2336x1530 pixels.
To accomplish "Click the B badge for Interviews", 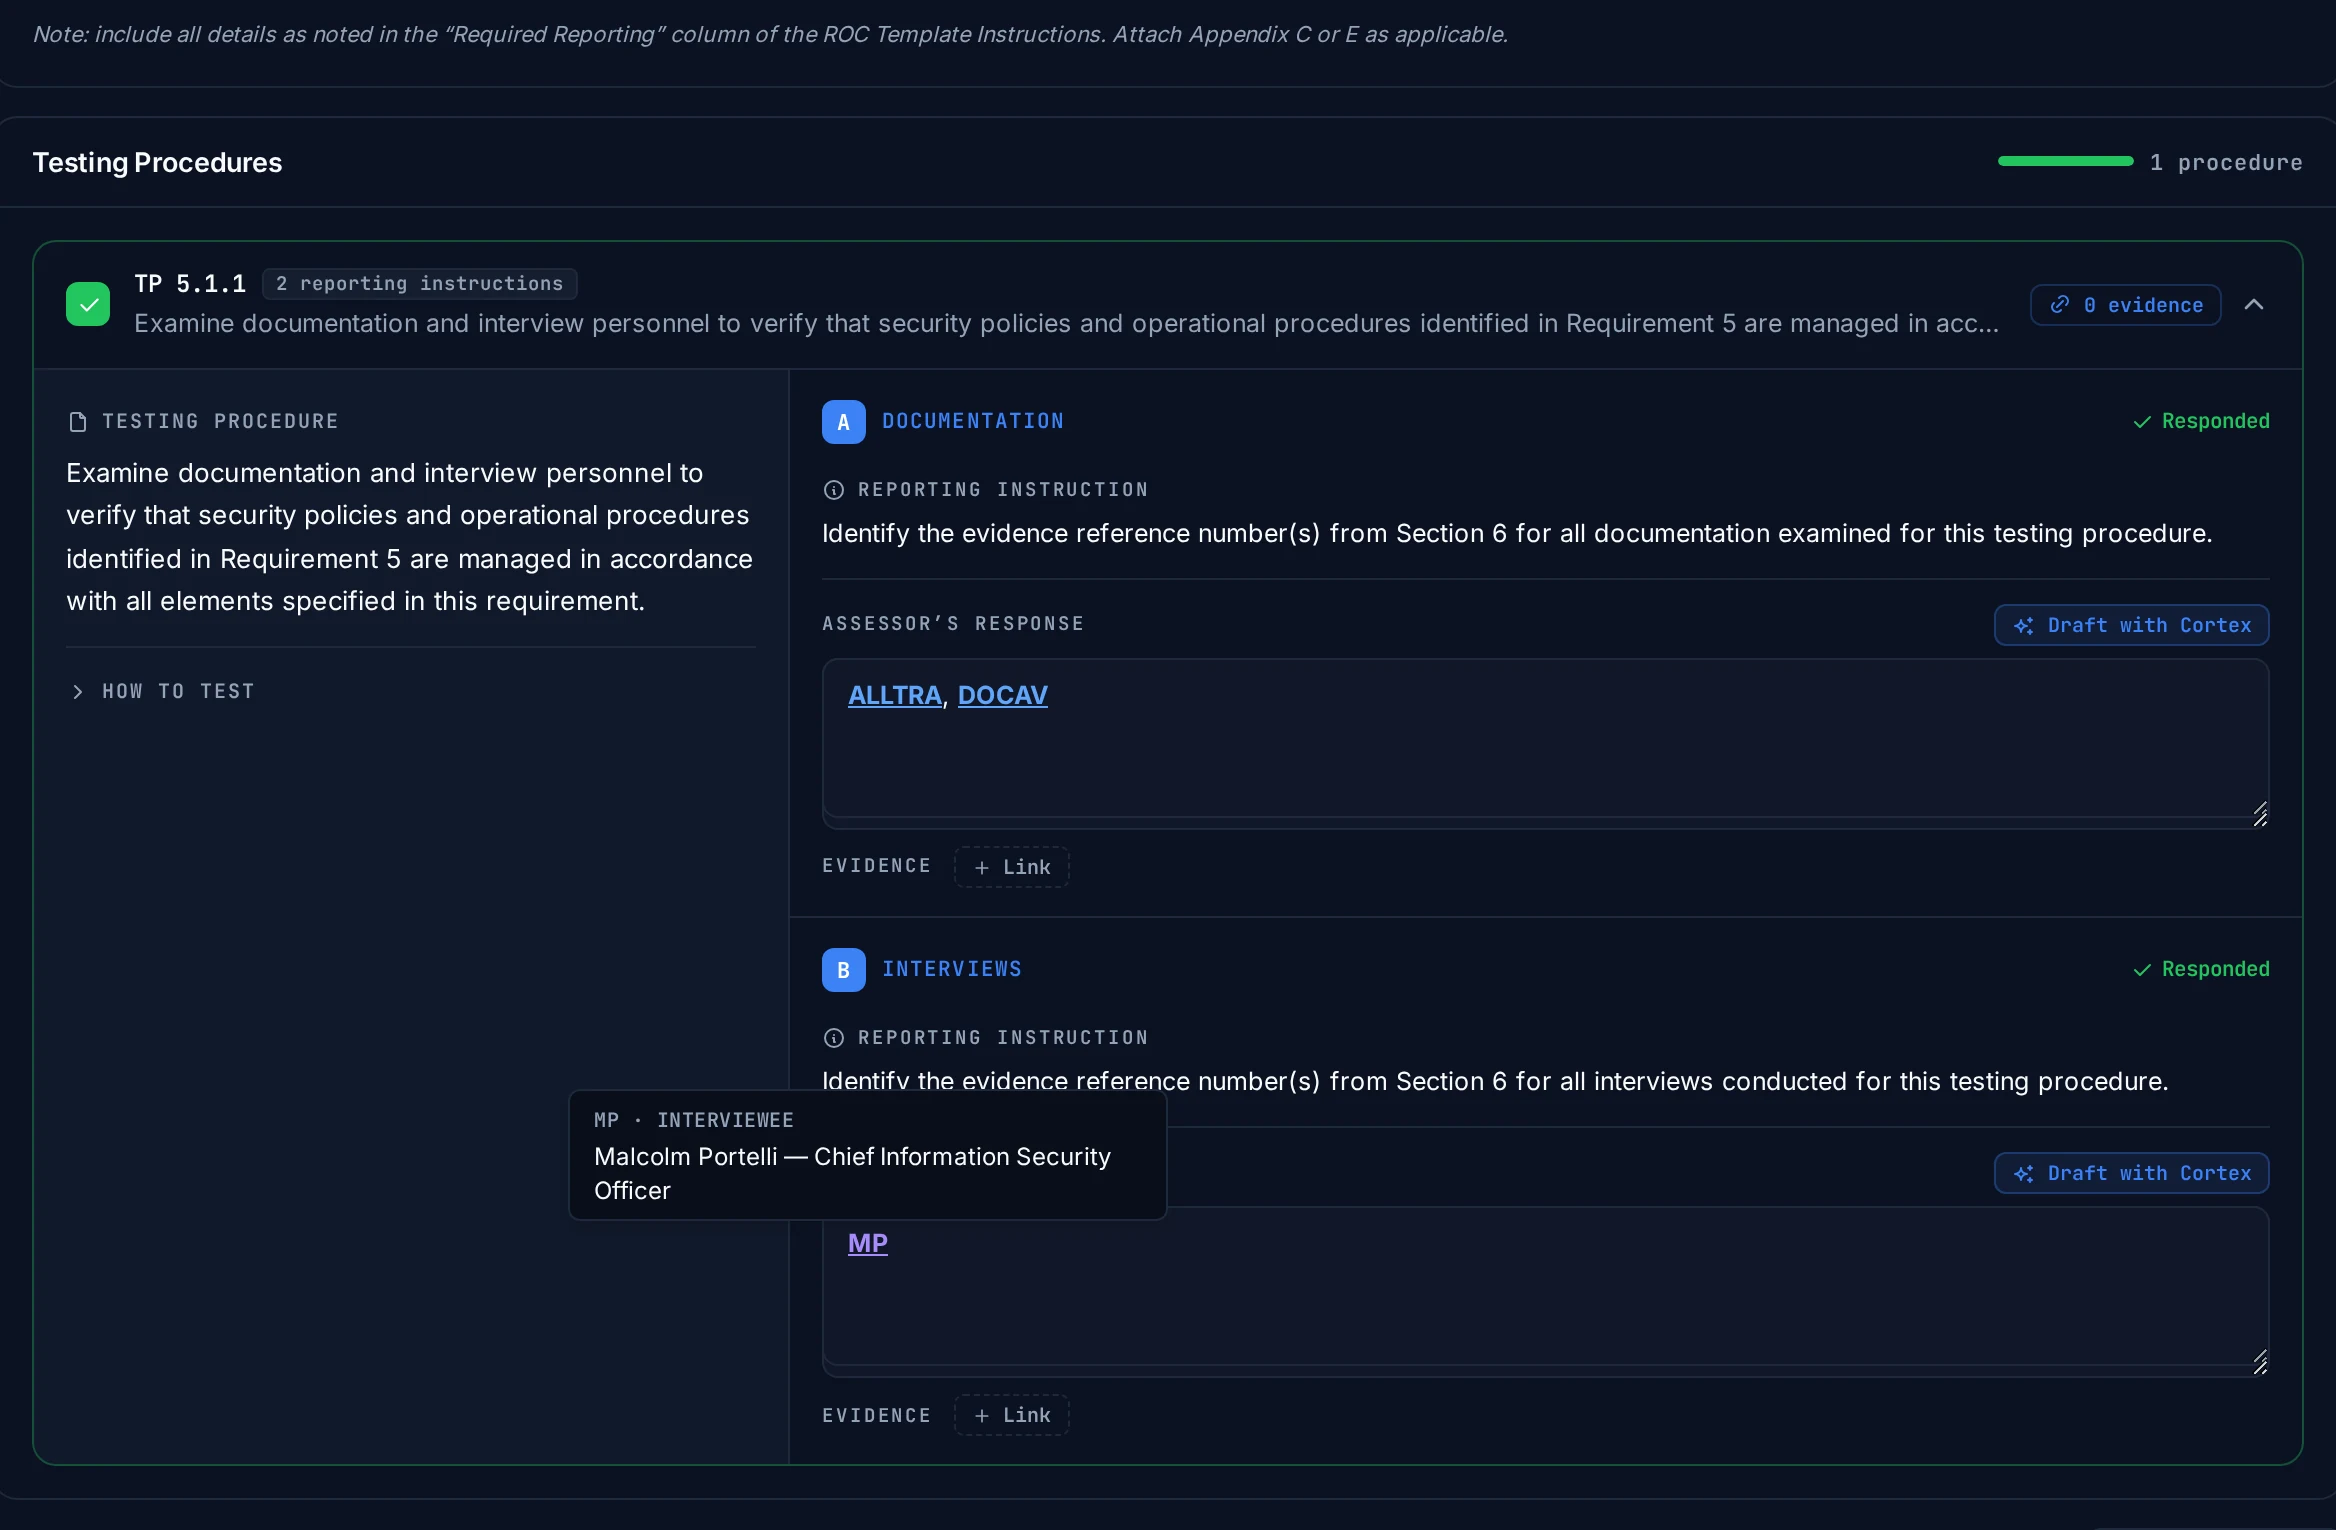I will pos(844,969).
